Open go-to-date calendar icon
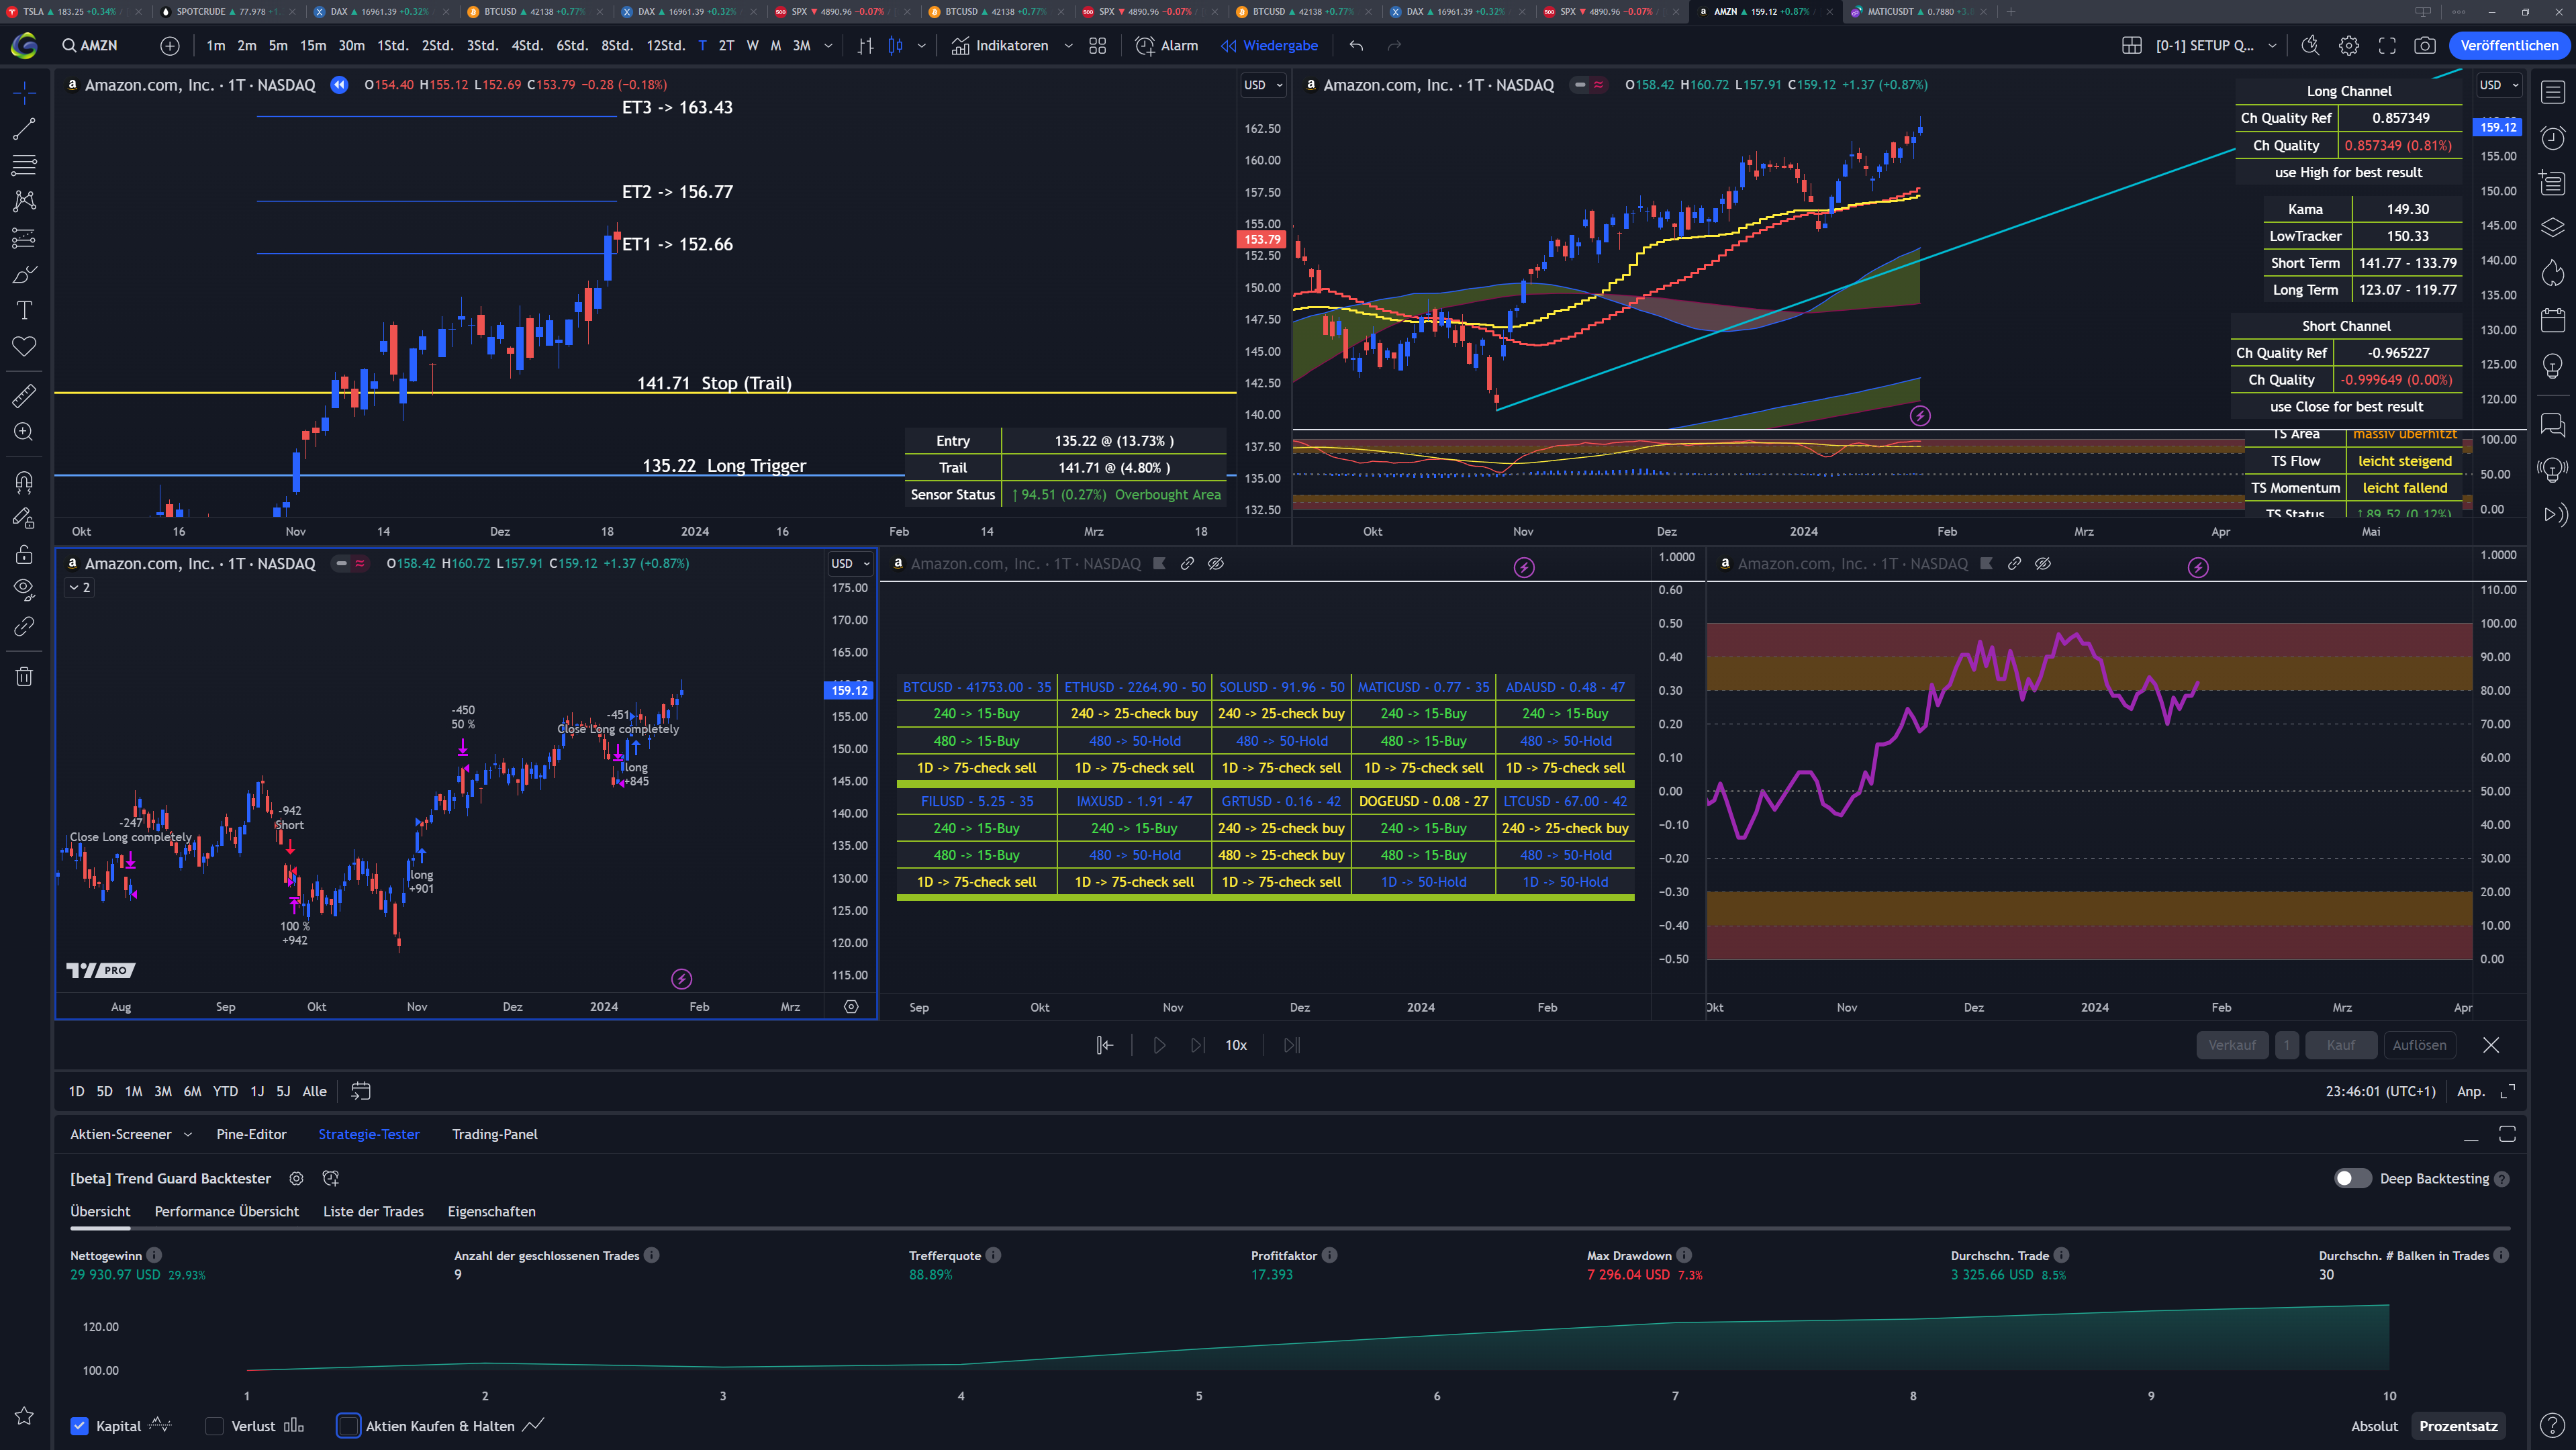This screenshot has height=1450, width=2576. point(361,1091)
